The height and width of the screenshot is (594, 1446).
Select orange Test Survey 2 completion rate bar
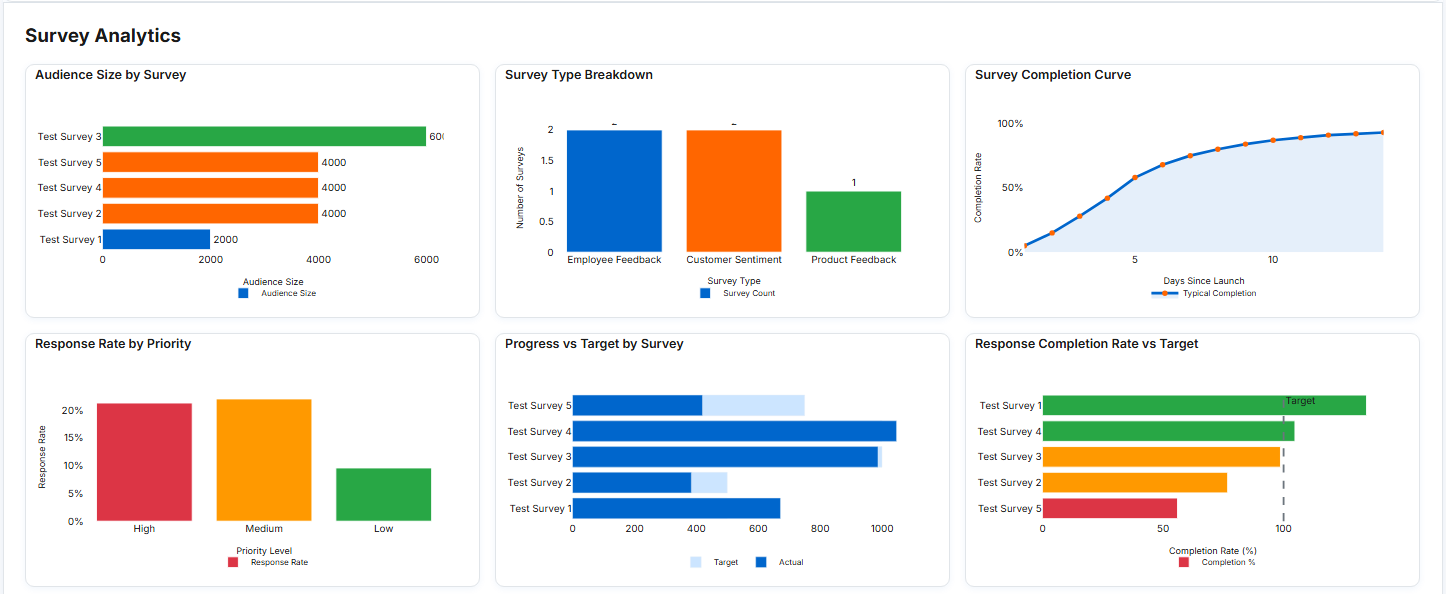click(x=1135, y=483)
